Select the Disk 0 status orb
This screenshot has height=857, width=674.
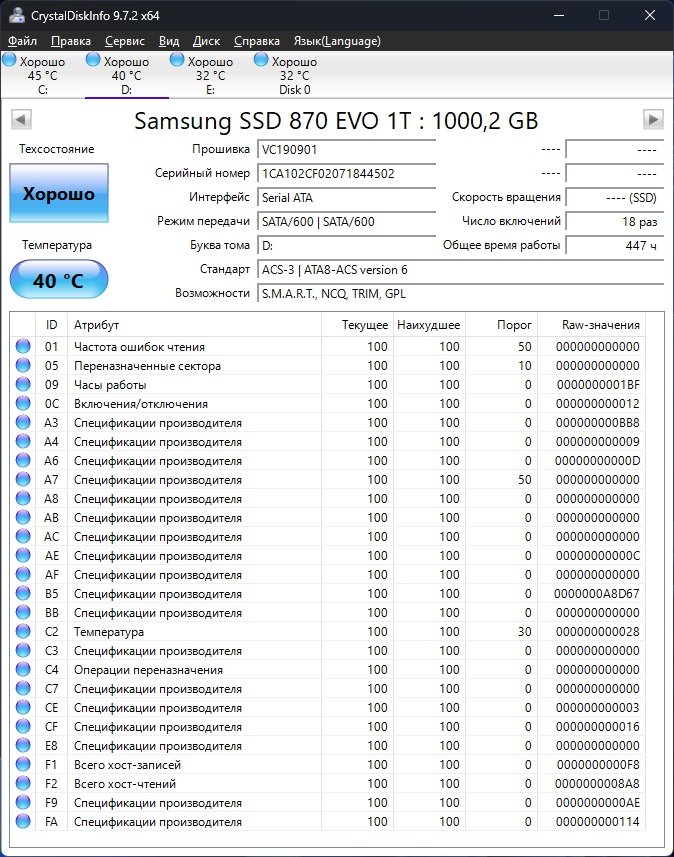click(x=262, y=61)
